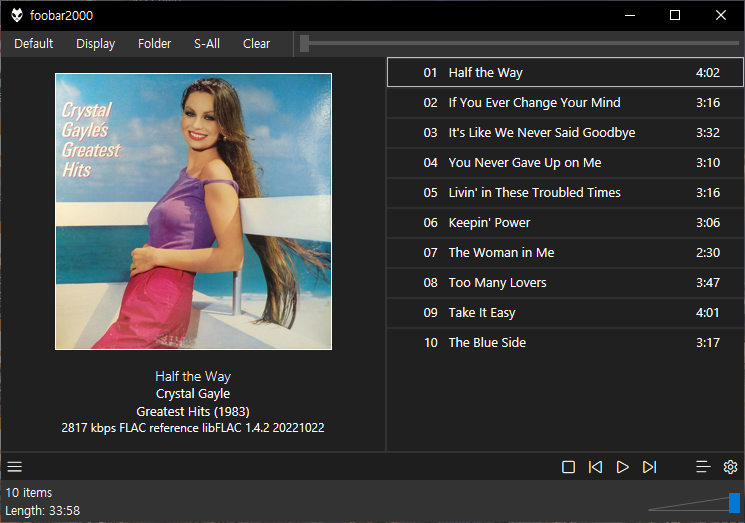Close the foobar2000 window
Screen dimensions: 745x523
[x=721, y=15]
